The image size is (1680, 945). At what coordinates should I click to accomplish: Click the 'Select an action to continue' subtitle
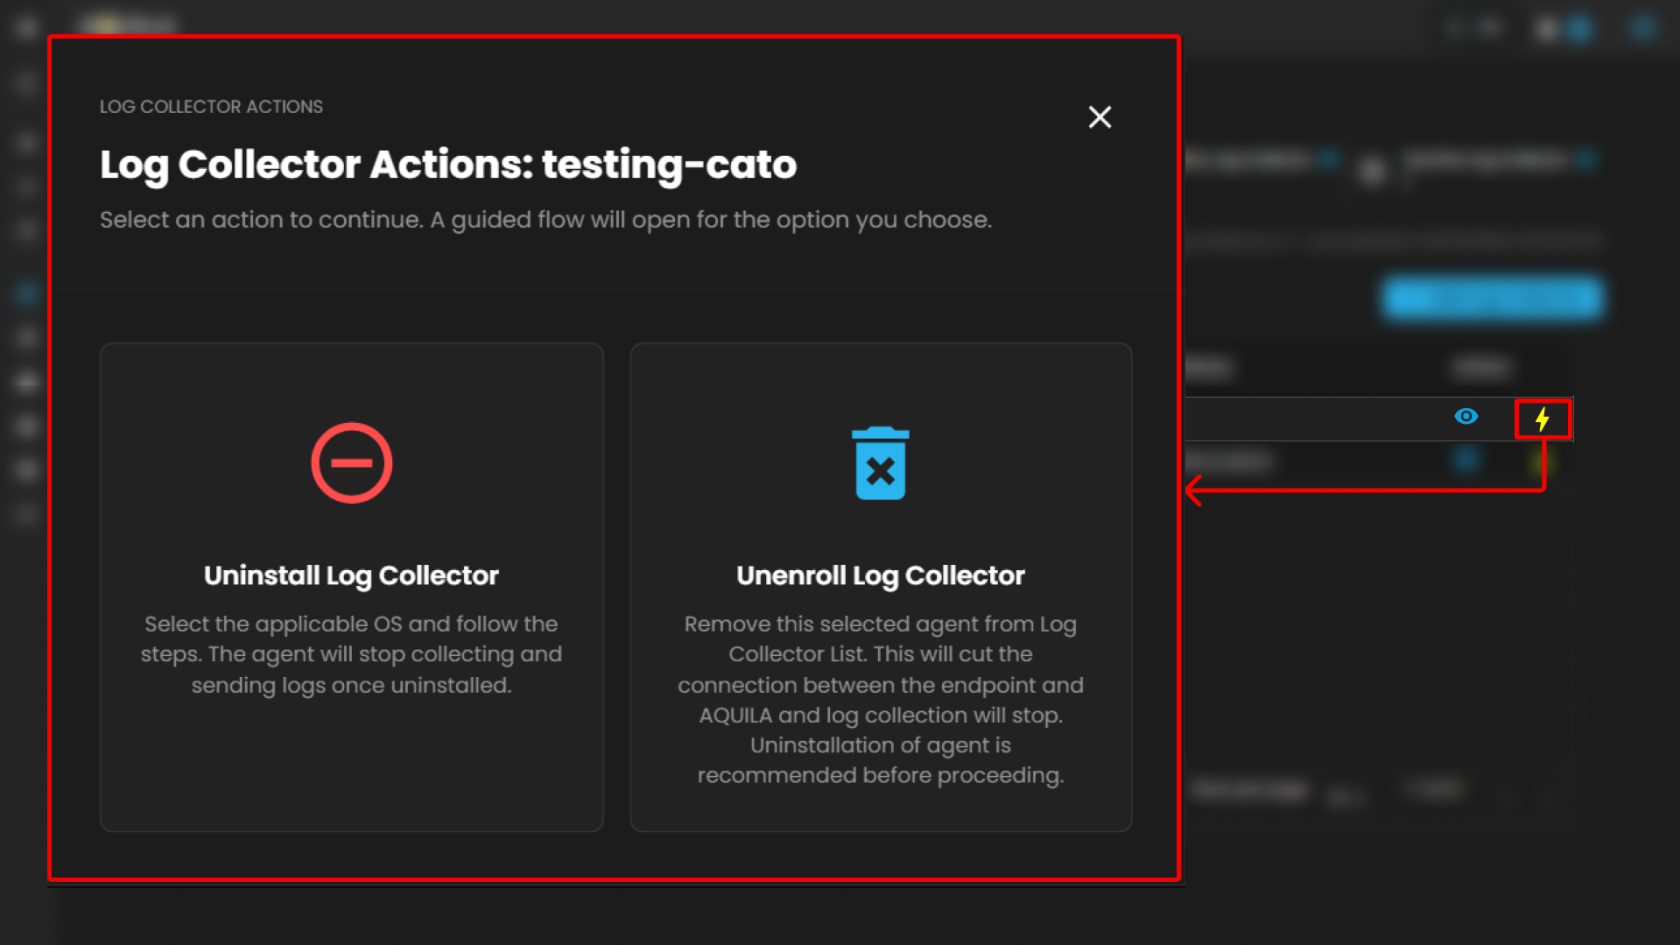[545, 220]
